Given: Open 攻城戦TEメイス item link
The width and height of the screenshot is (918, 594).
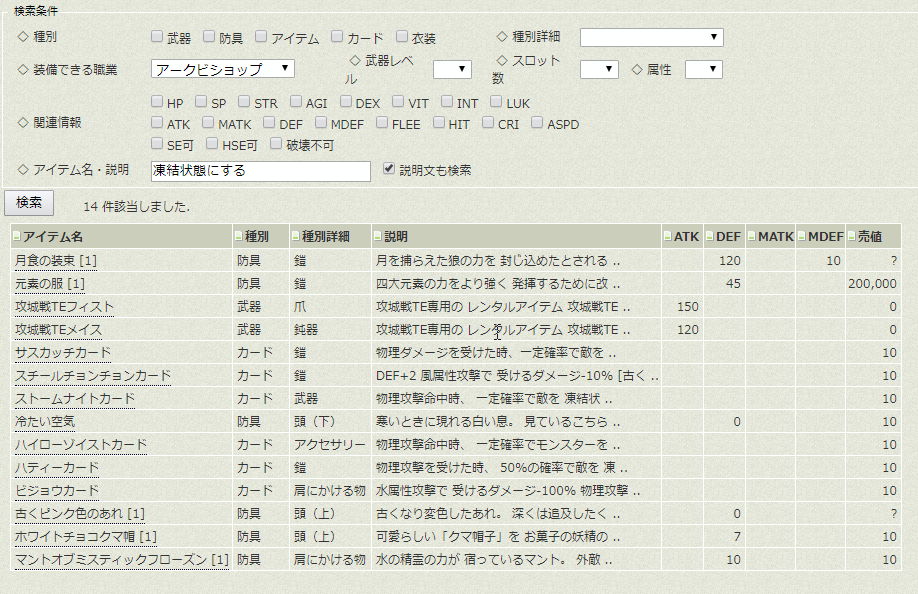Looking at the screenshot, I should pyautogui.click(x=59, y=329).
